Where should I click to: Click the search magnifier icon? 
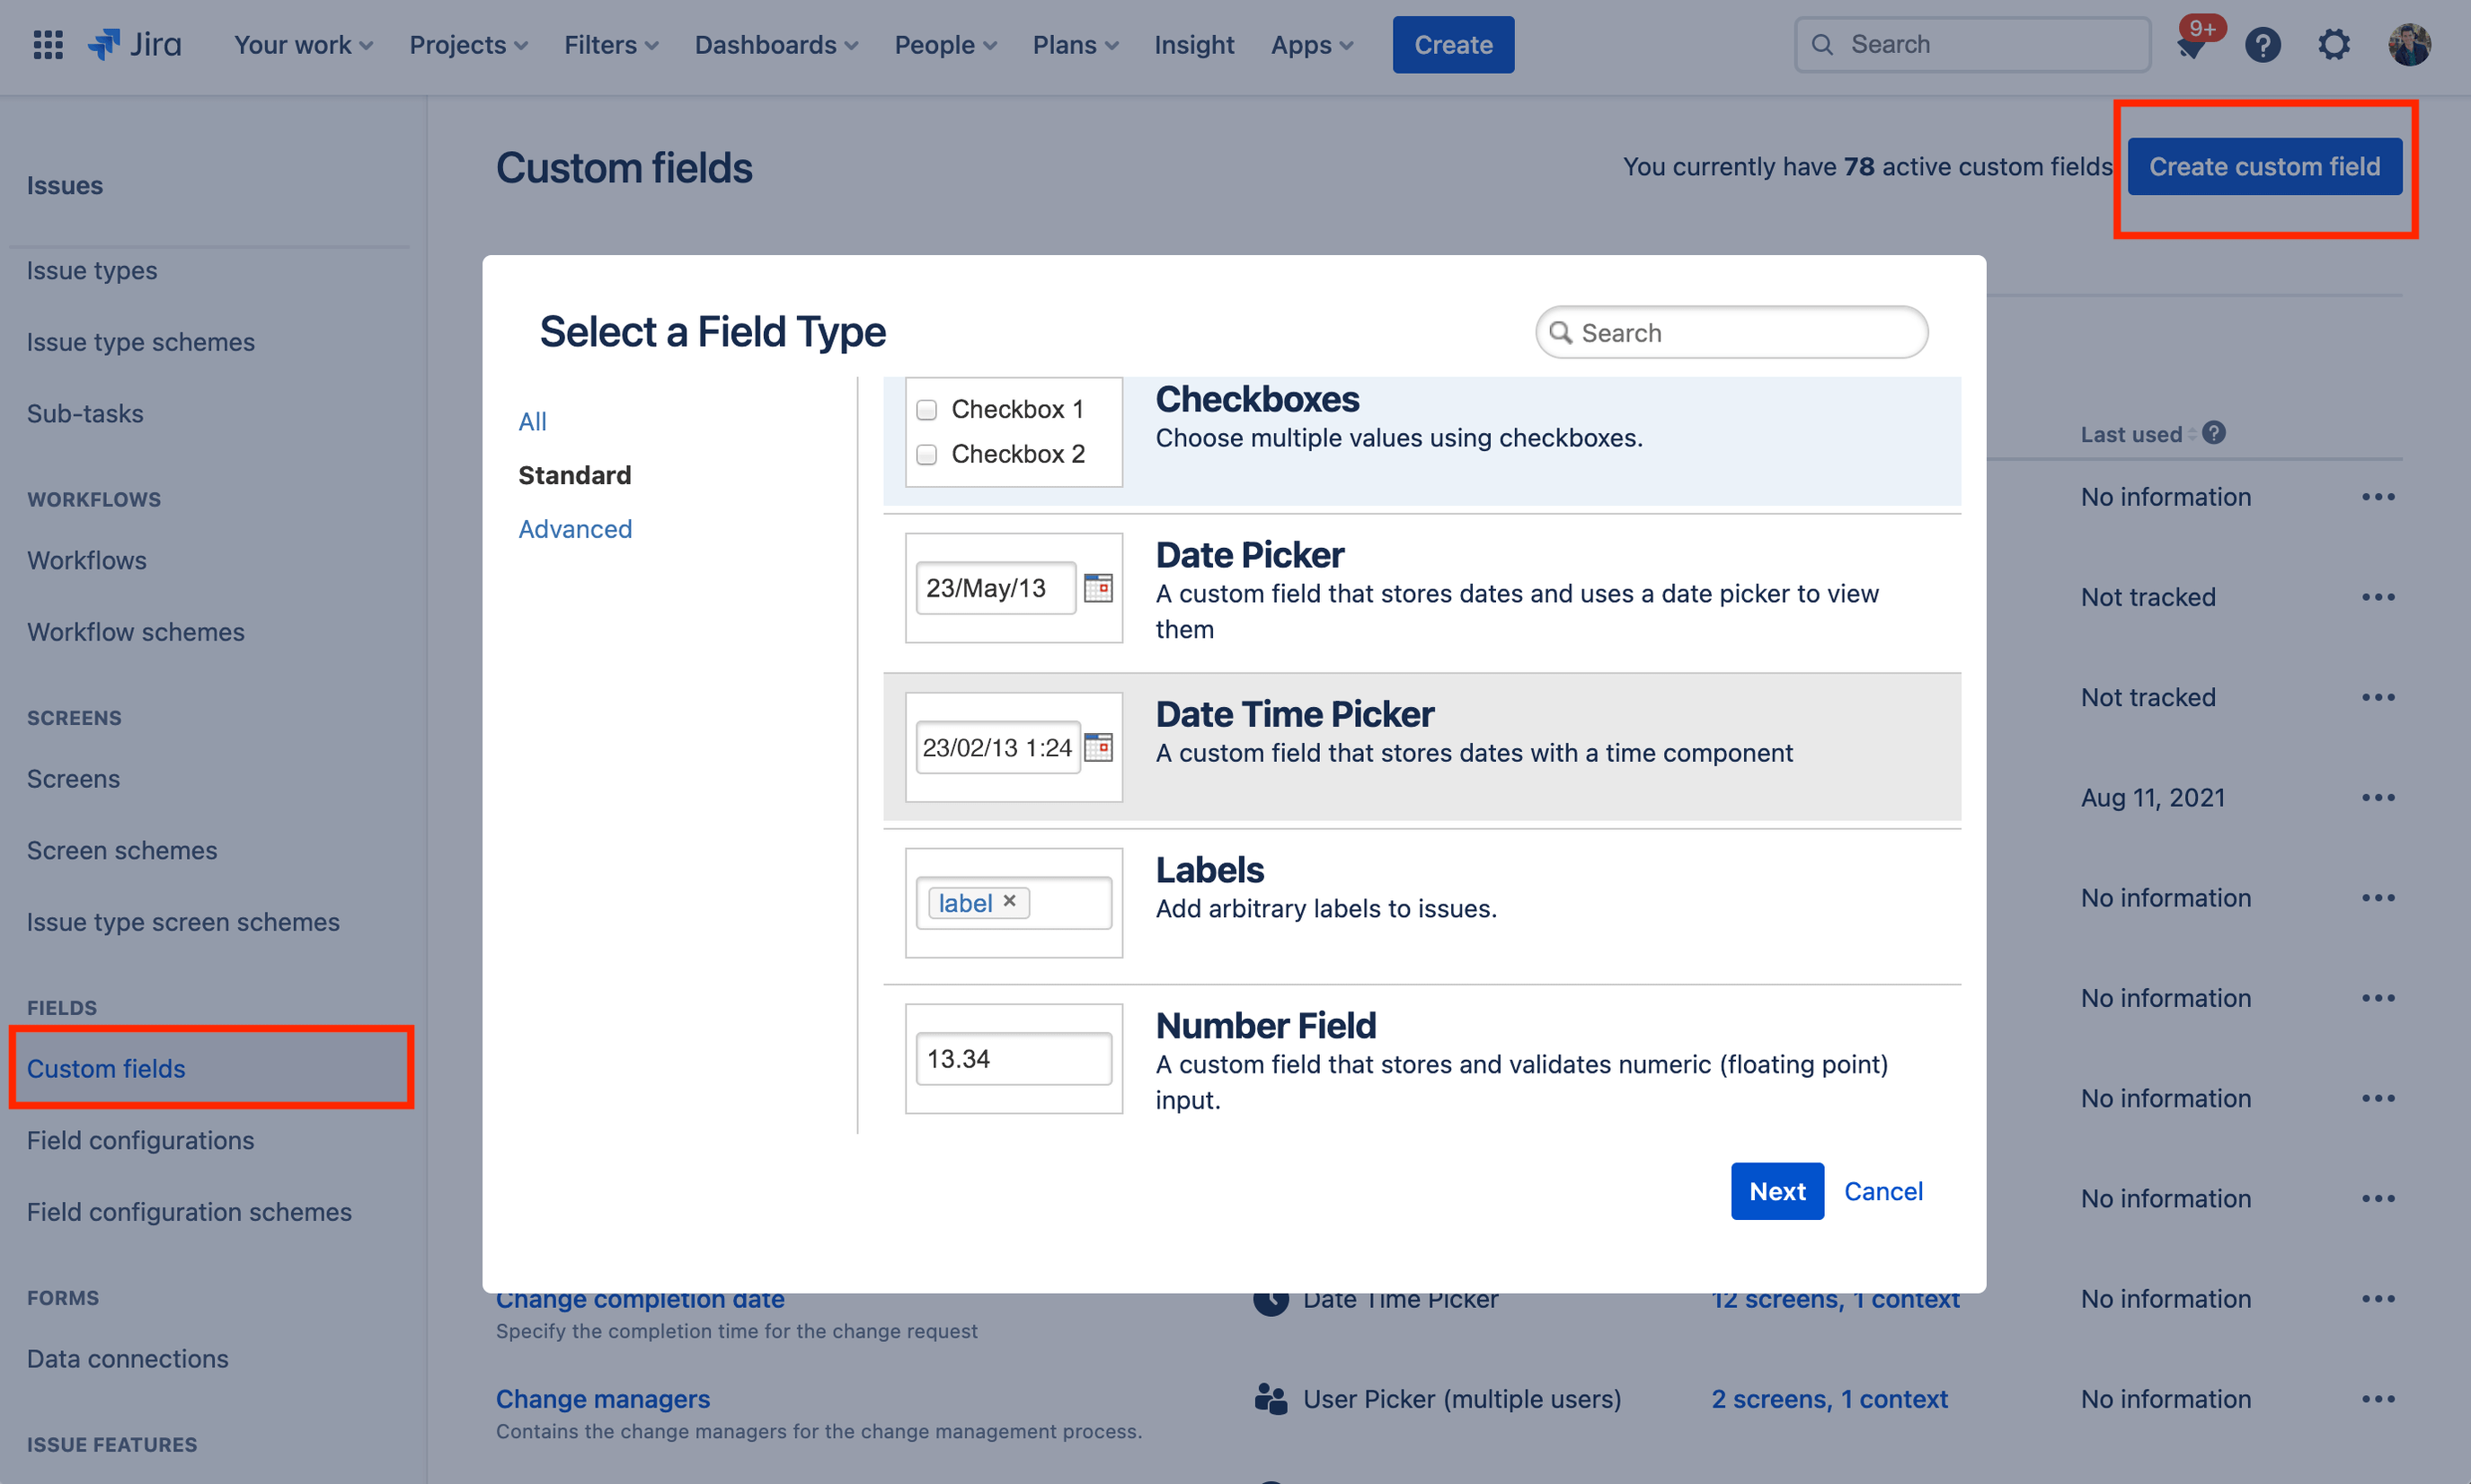point(1560,333)
